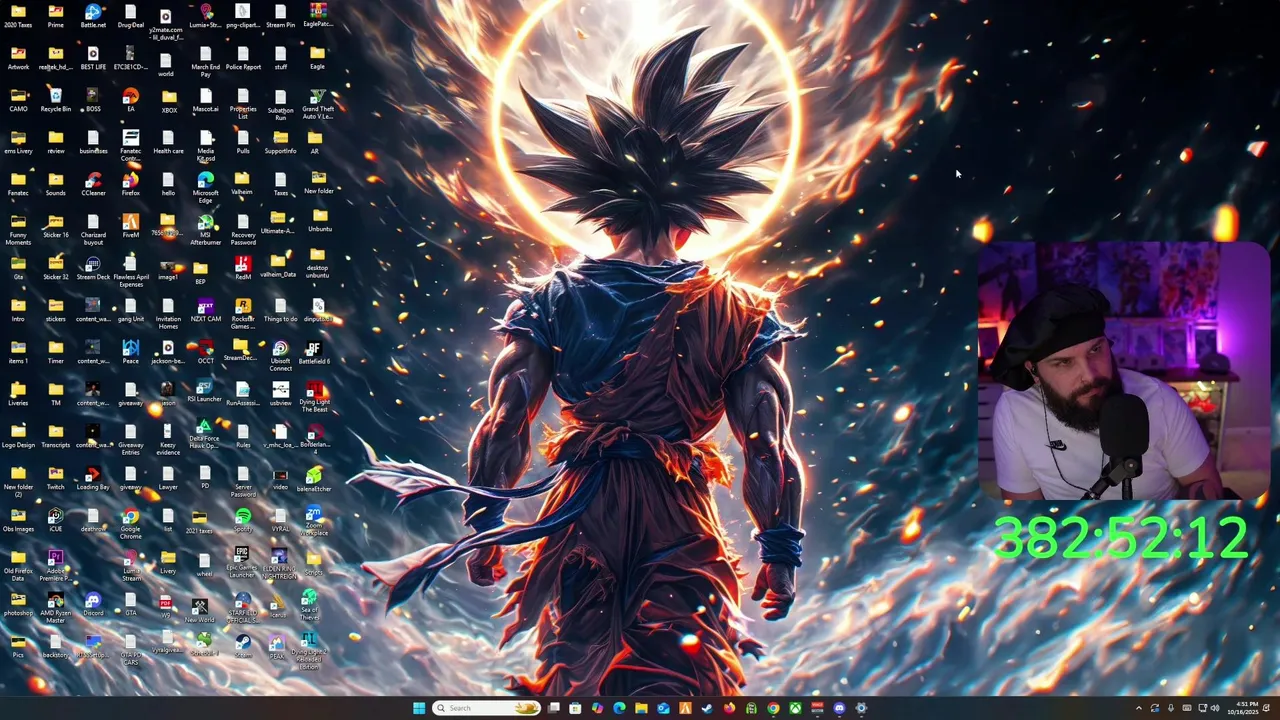Viewport: 1280px width, 720px height.
Task: Click the taskbar Search box
Action: 486,708
